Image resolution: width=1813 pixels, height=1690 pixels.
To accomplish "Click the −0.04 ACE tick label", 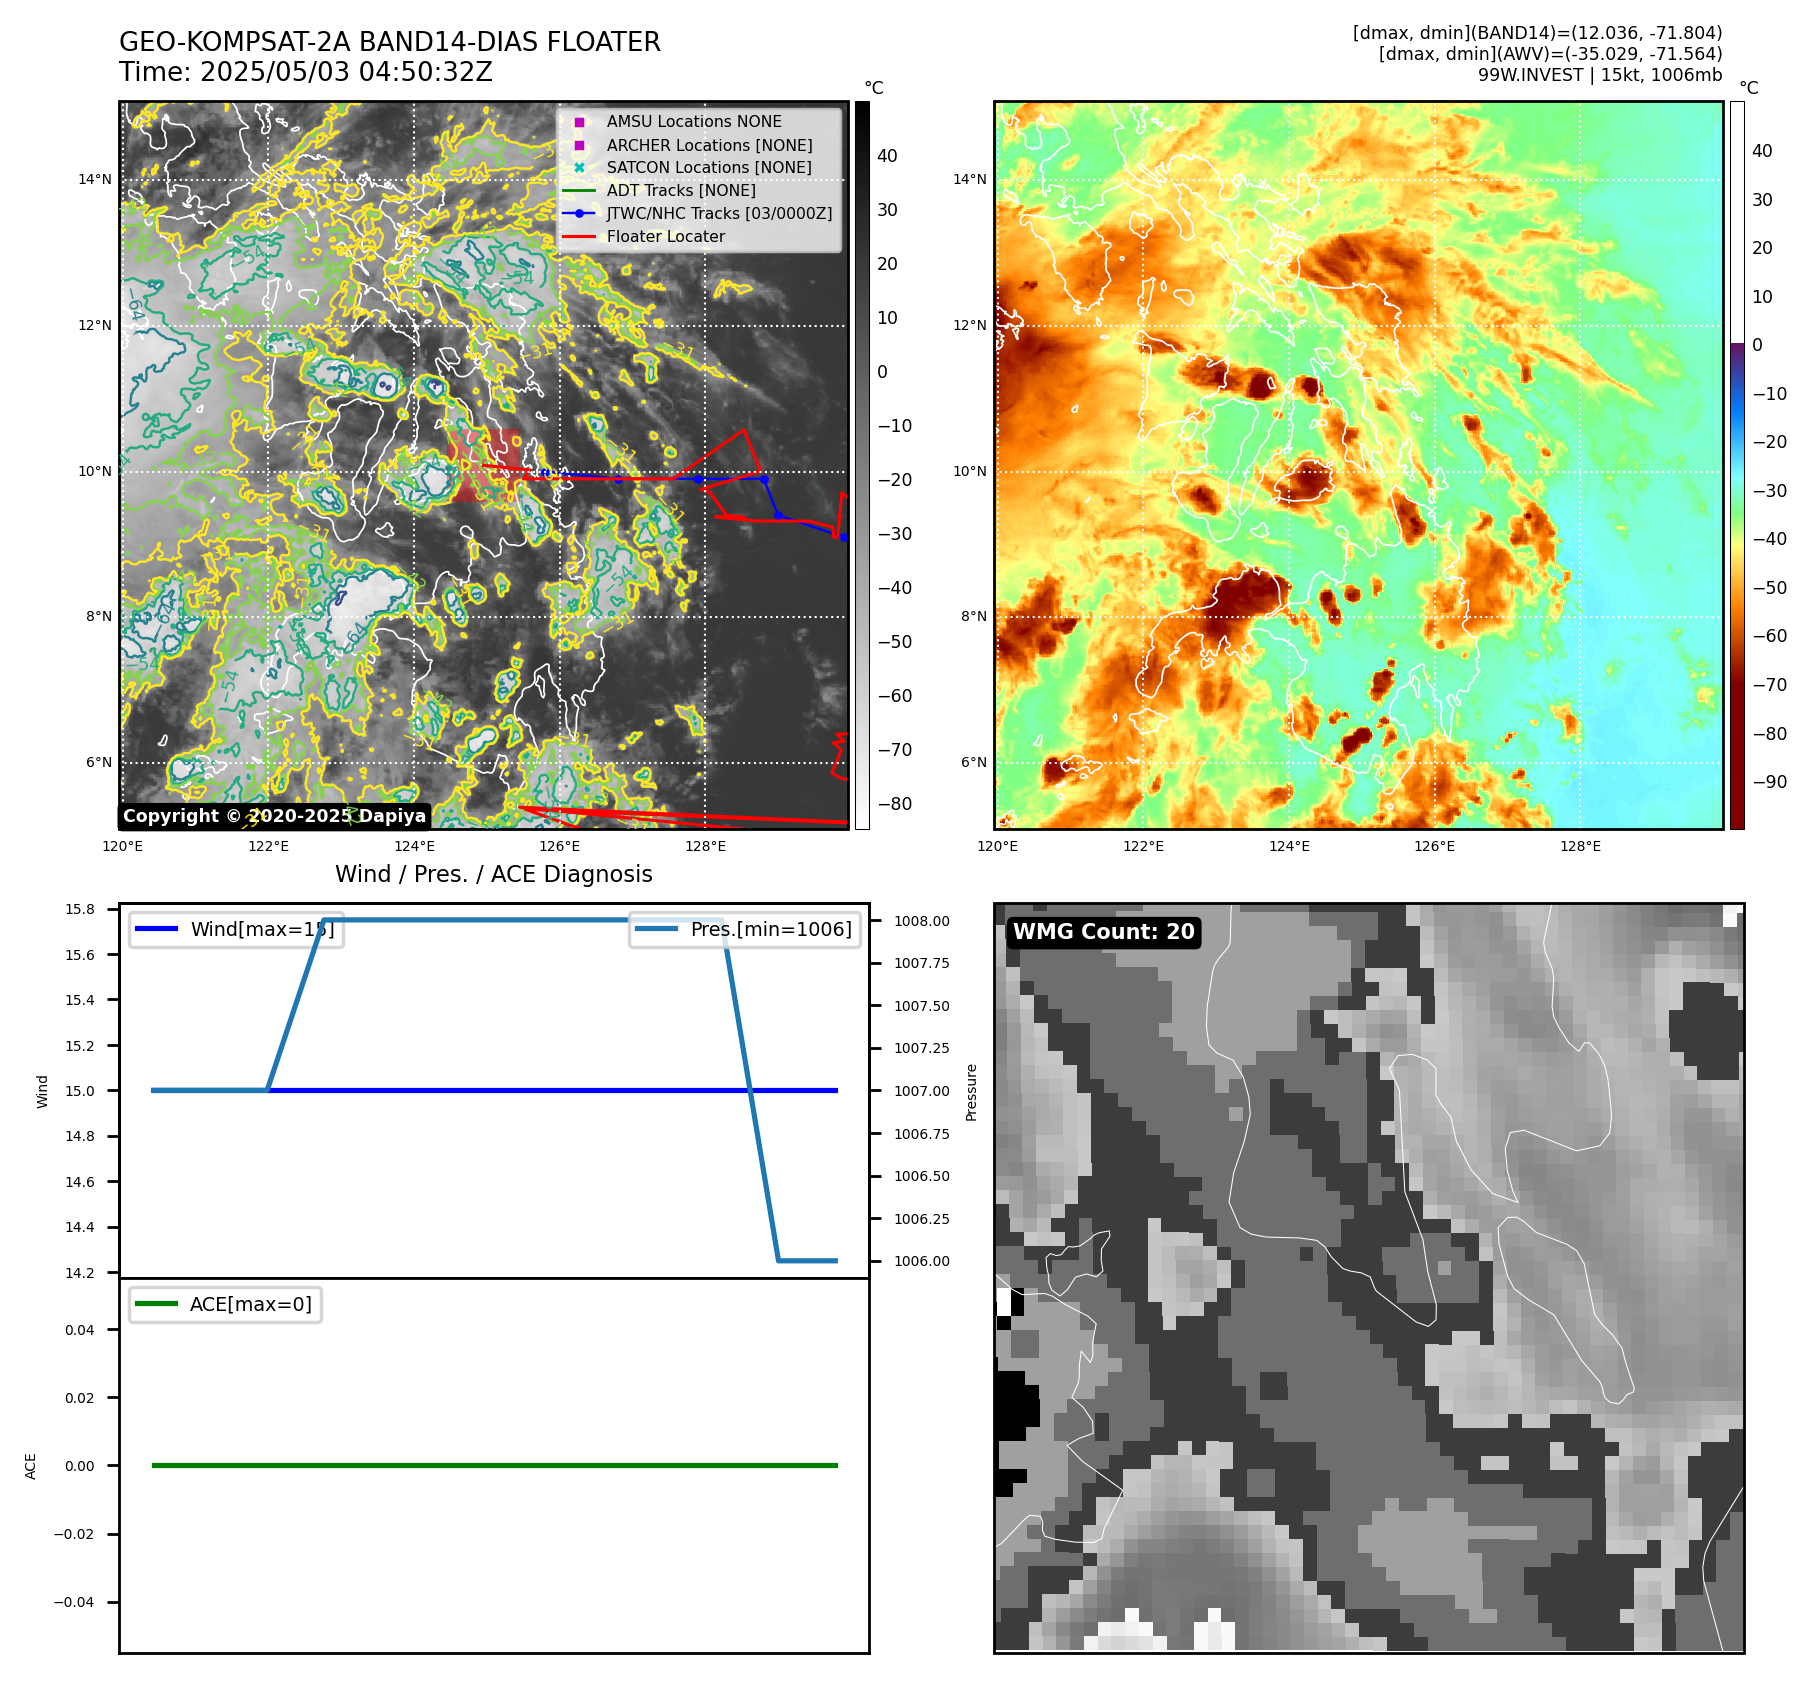I will coord(74,1602).
